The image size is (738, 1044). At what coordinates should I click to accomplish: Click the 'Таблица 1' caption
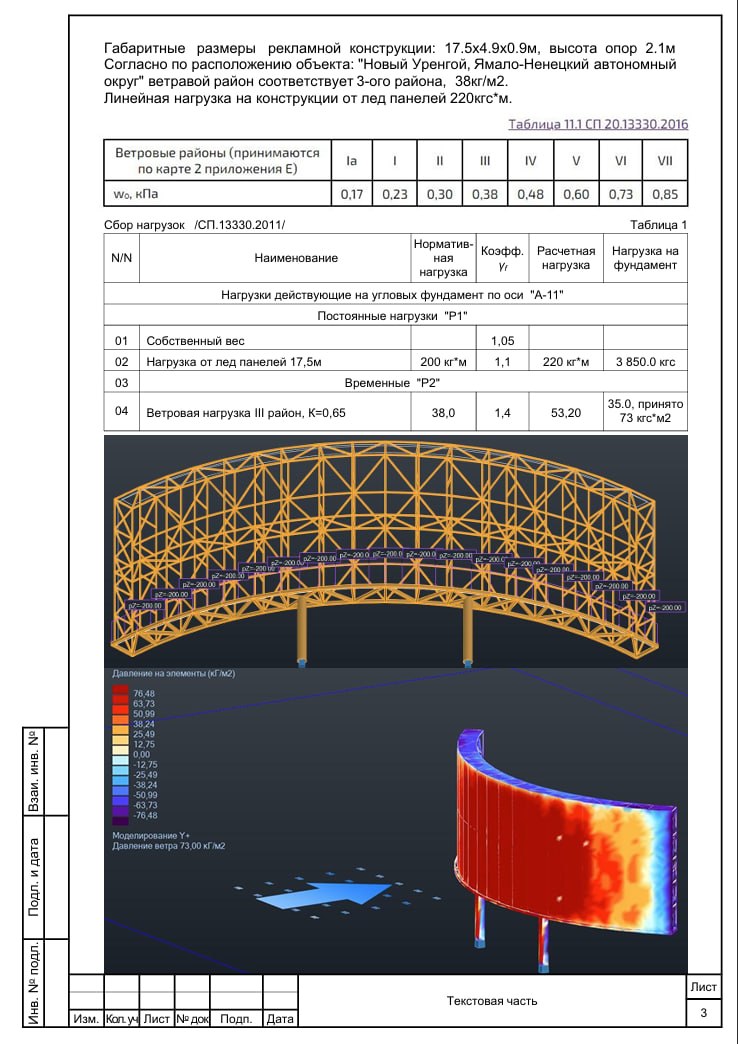click(658, 225)
